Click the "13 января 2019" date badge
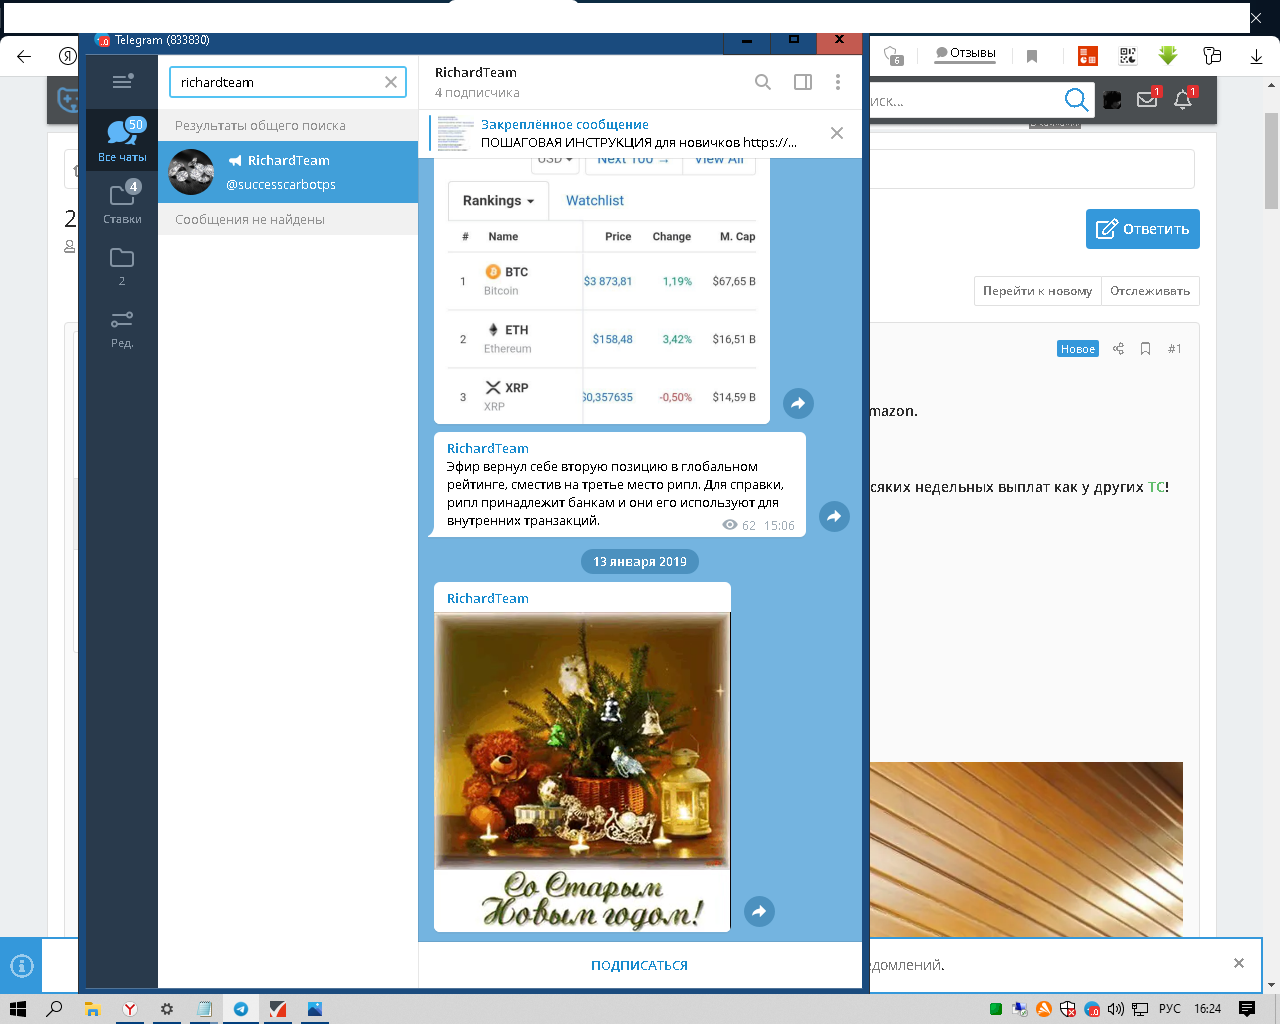Viewport: 1280px width, 1024px height. coord(640,562)
